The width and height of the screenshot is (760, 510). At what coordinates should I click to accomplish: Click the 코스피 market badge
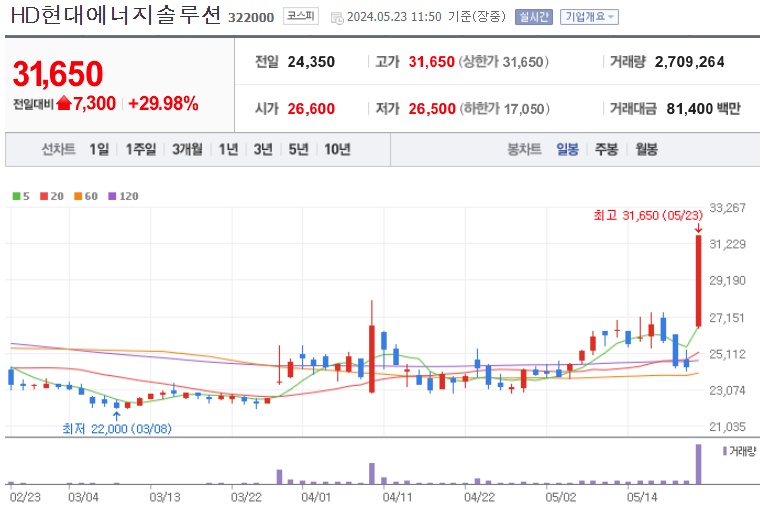click(301, 16)
